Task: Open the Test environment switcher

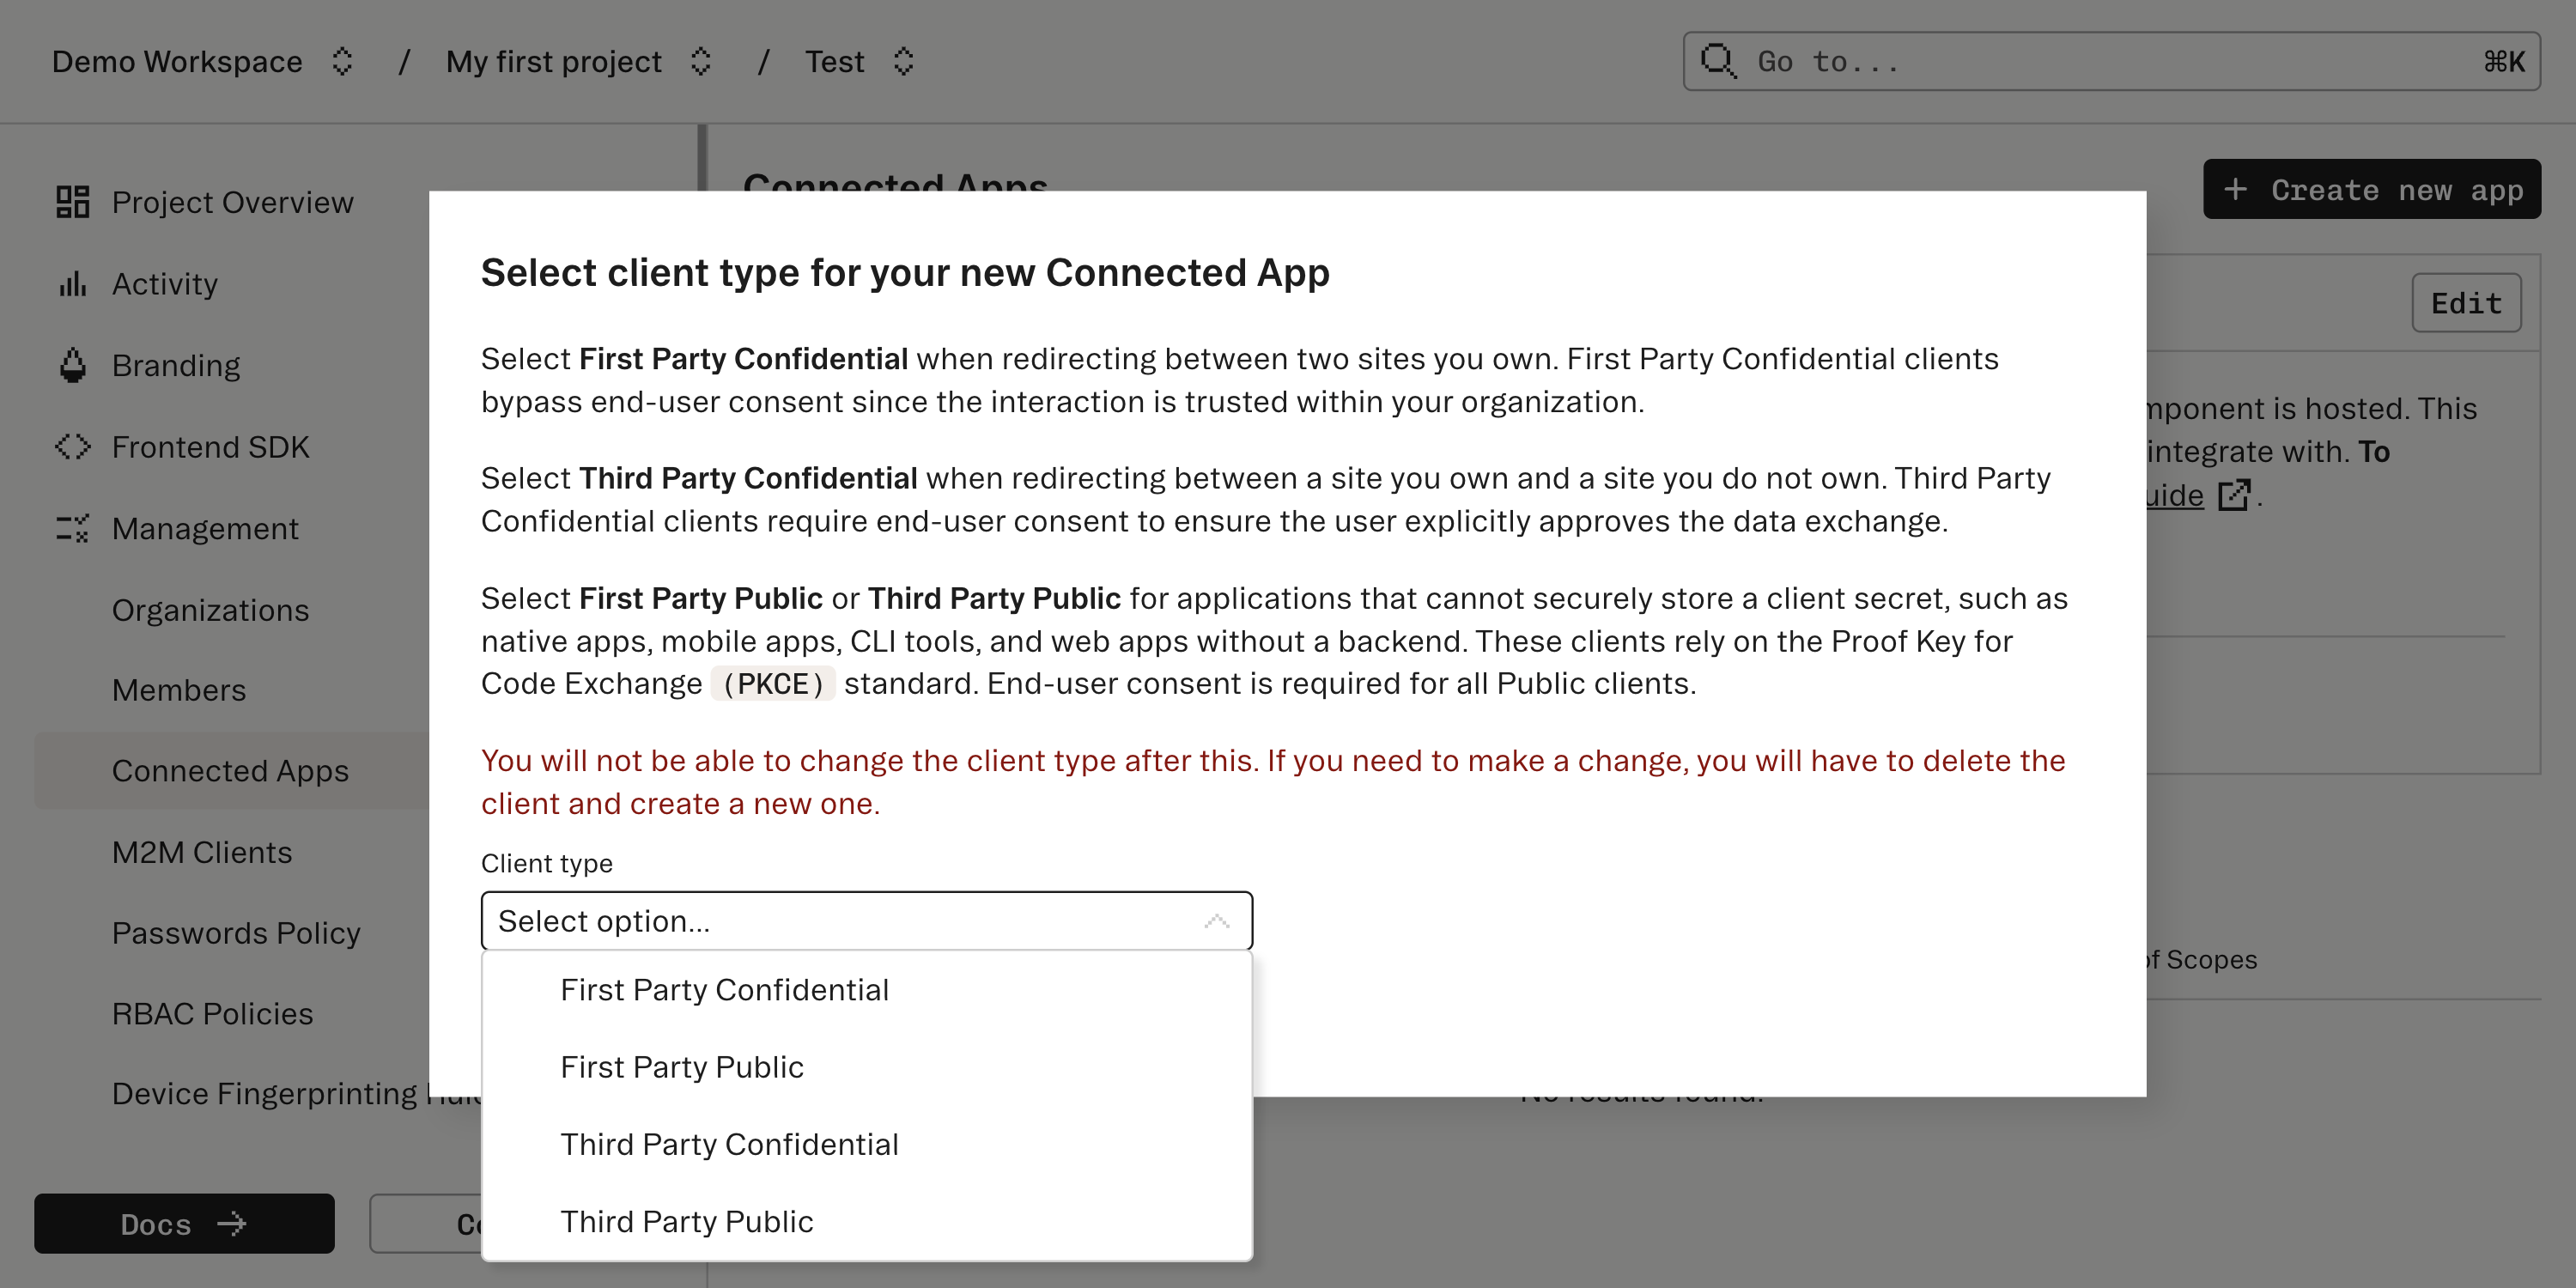Action: [x=903, y=61]
